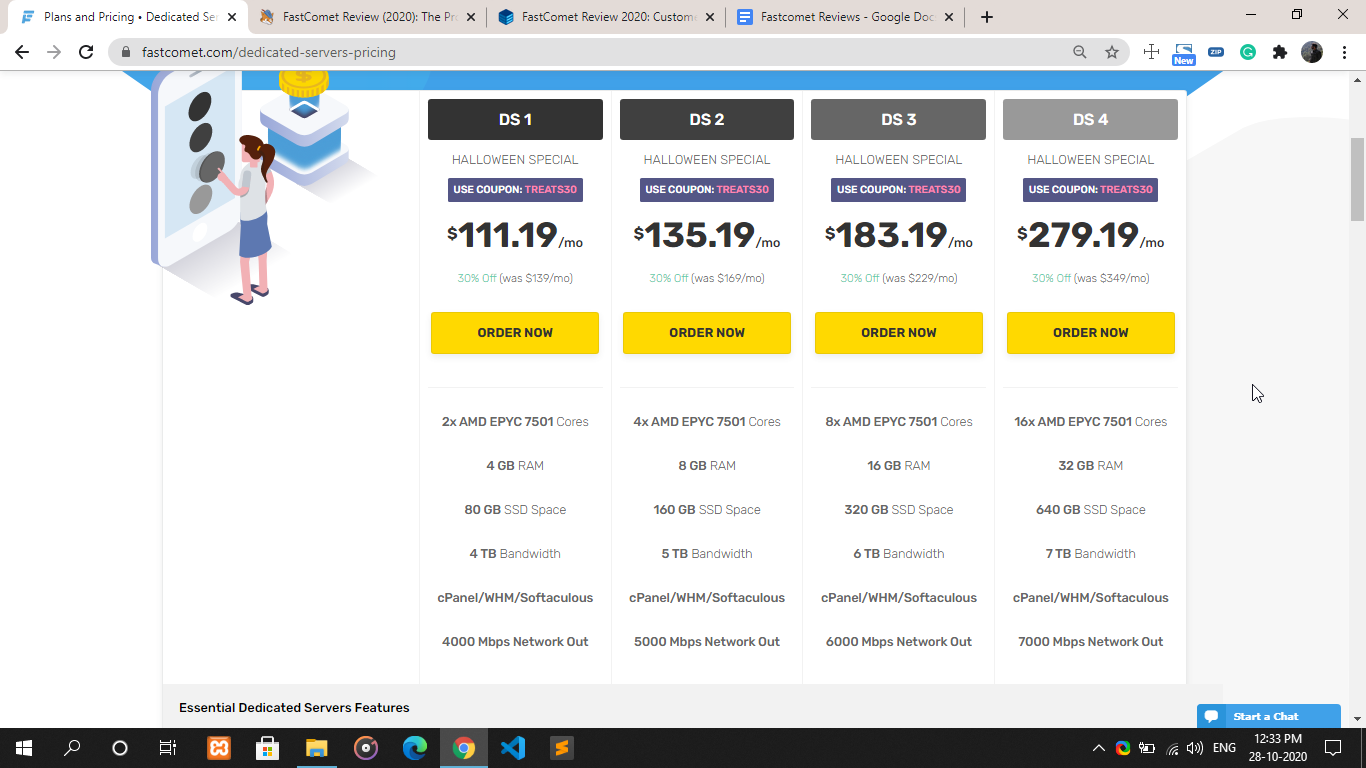The height and width of the screenshot is (768, 1366).
Task: Click the crosshair move extension icon
Action: point(1151,52)
